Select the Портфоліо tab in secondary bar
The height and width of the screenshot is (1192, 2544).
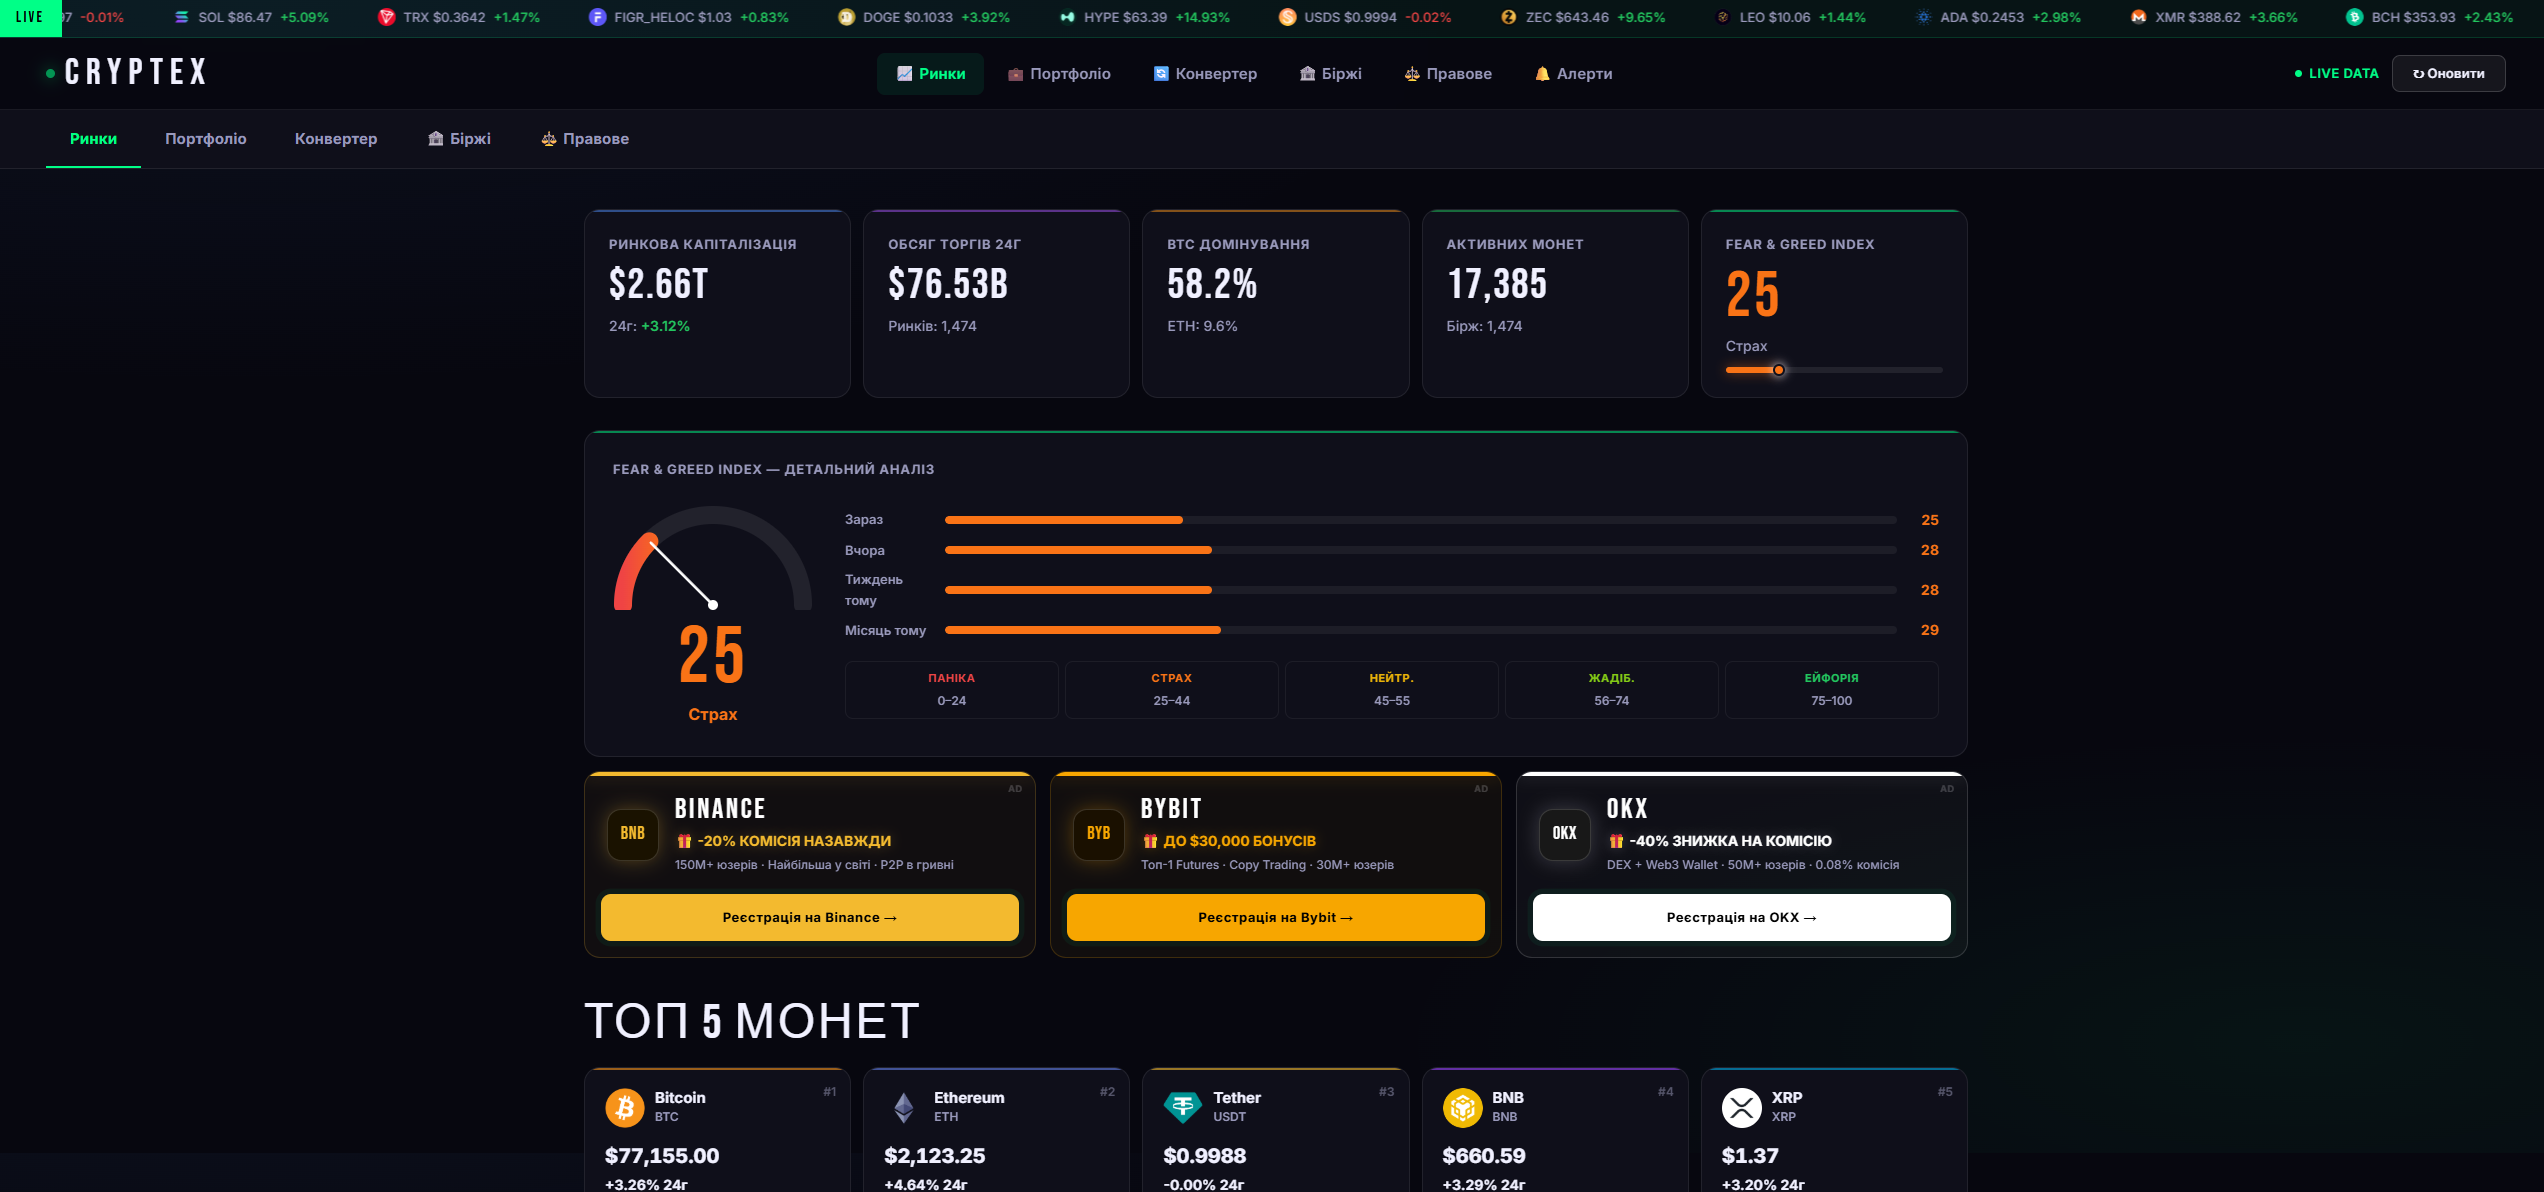[x=206, y=139]
